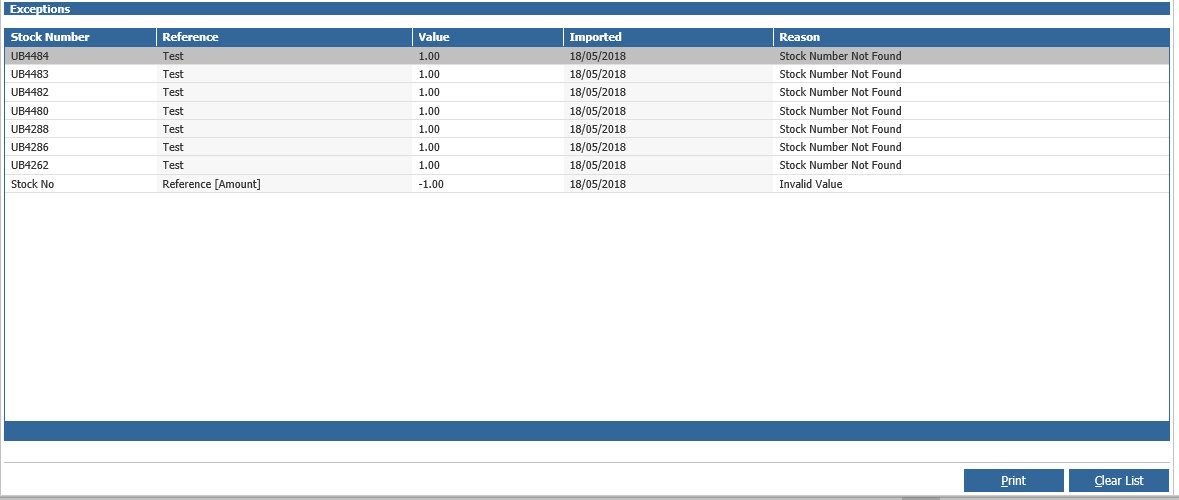
Task: Click the Test reference in UB4483 row
Action: (x=173, y=74)
